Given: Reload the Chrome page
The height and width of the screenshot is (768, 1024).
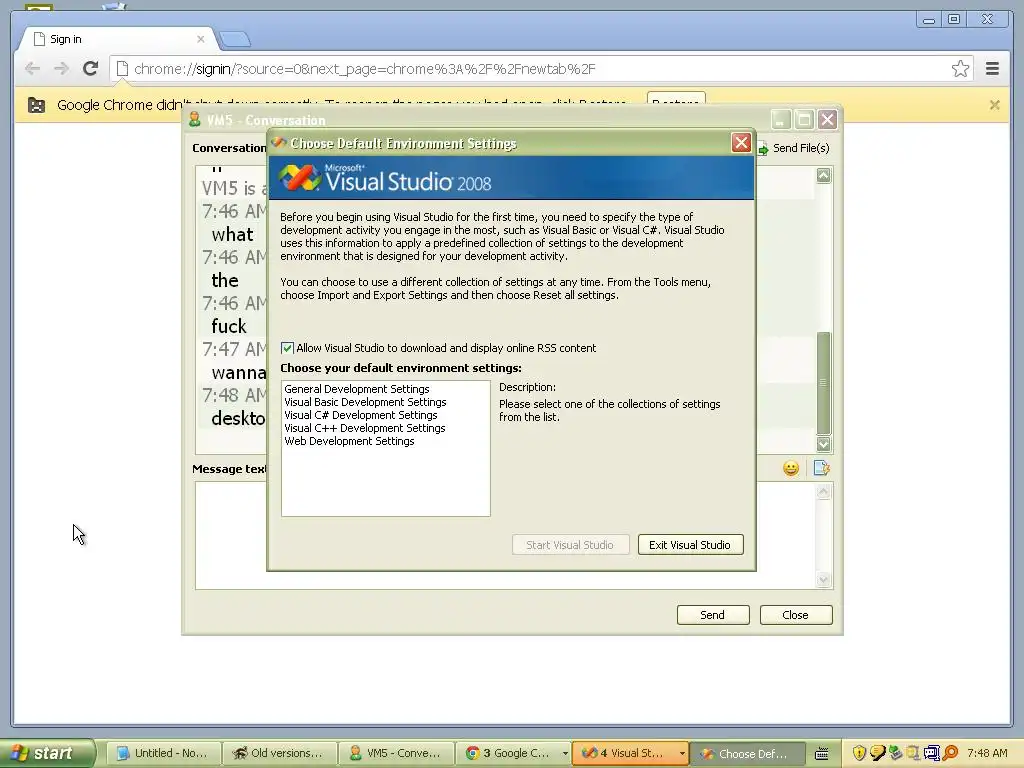Looking at the screenshot, I should (91, 69).
